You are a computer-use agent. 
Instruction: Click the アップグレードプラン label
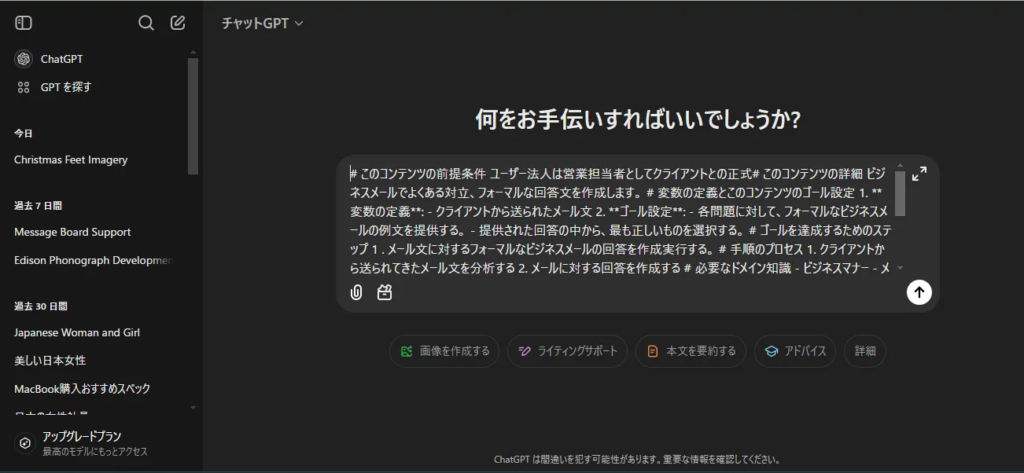82,436
